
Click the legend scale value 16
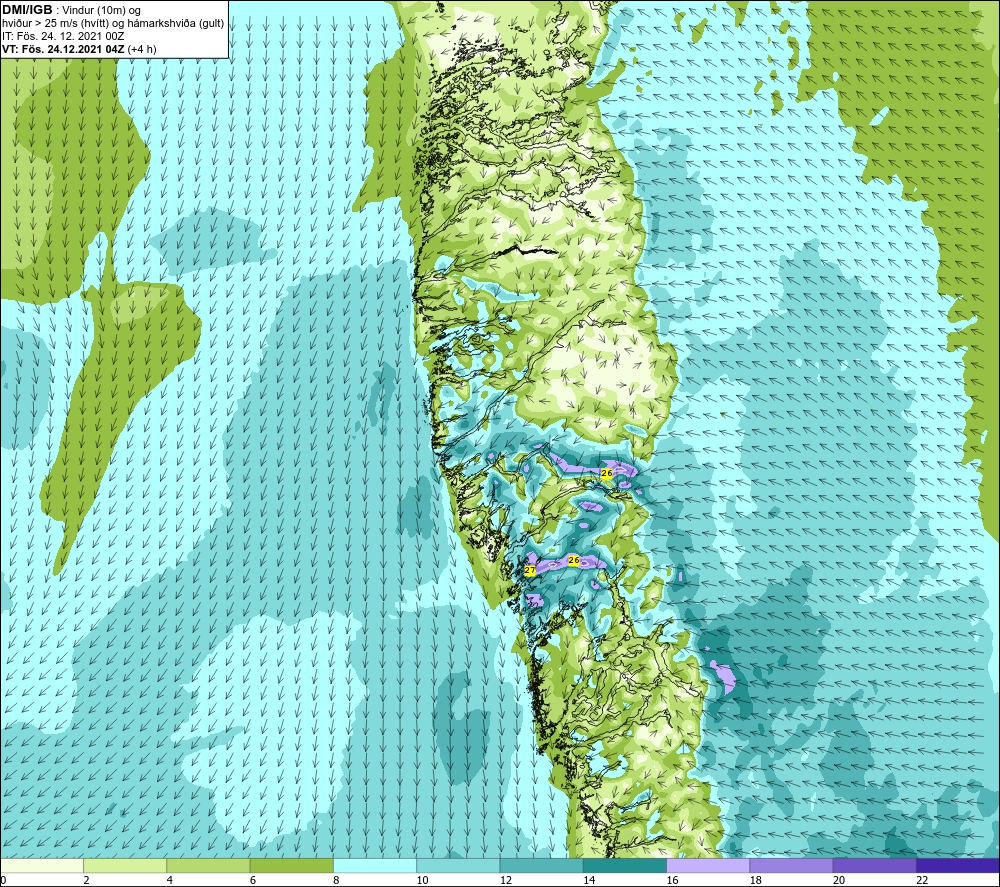click(x=672, y=880)
